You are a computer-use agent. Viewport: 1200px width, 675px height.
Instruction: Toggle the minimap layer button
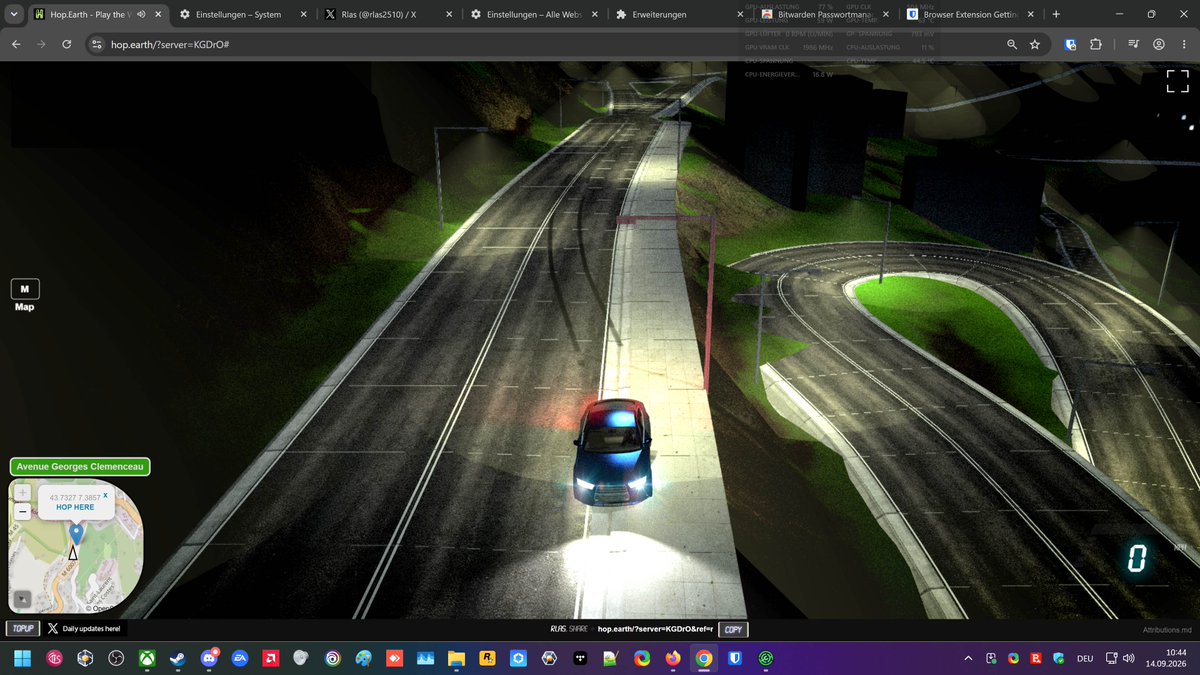(x=22, y=599)
